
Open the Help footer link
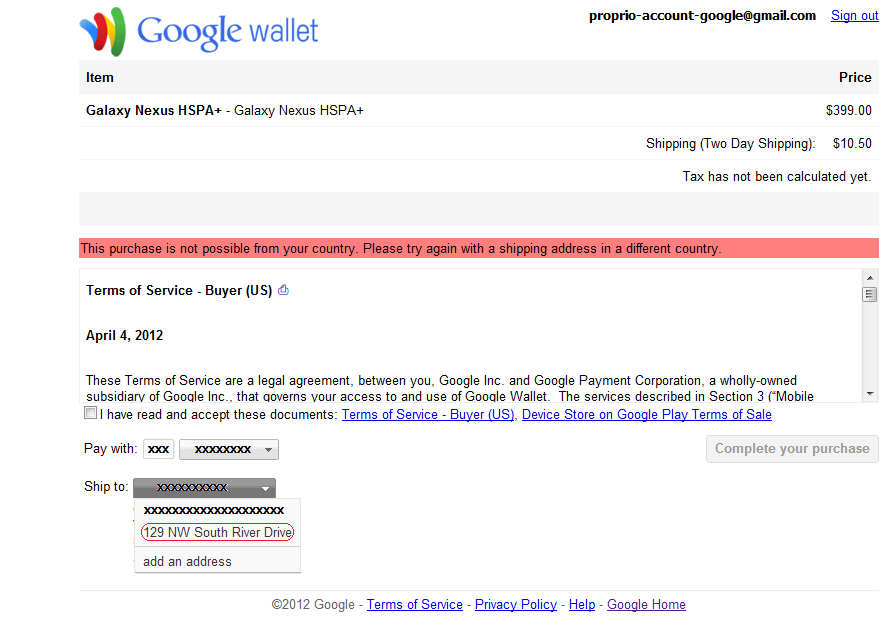[582, 605]
